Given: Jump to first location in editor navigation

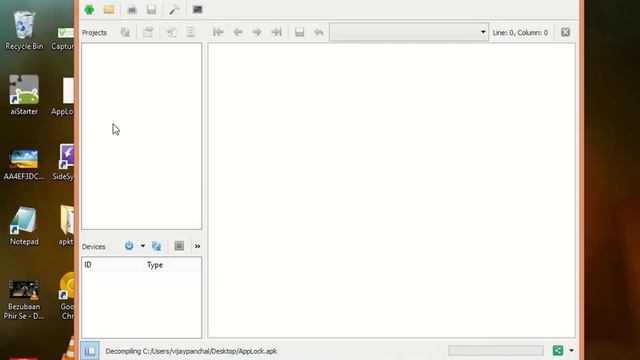Looking at the screenshot, I should [218, 32].
